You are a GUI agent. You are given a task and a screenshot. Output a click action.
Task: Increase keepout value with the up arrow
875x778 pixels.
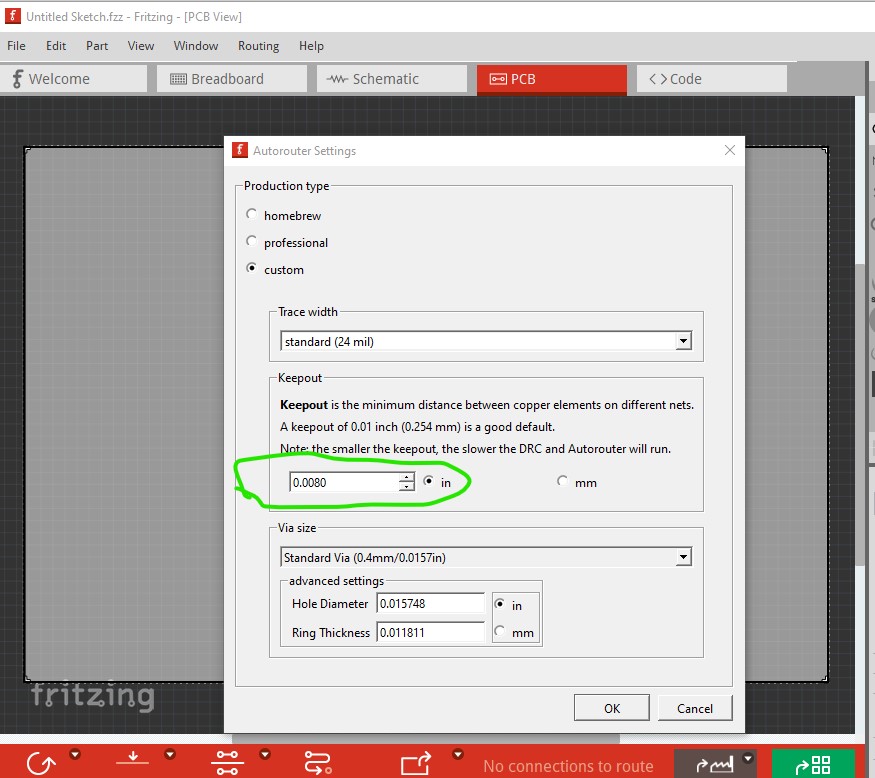pyautogui.click(x=407, y=477)
